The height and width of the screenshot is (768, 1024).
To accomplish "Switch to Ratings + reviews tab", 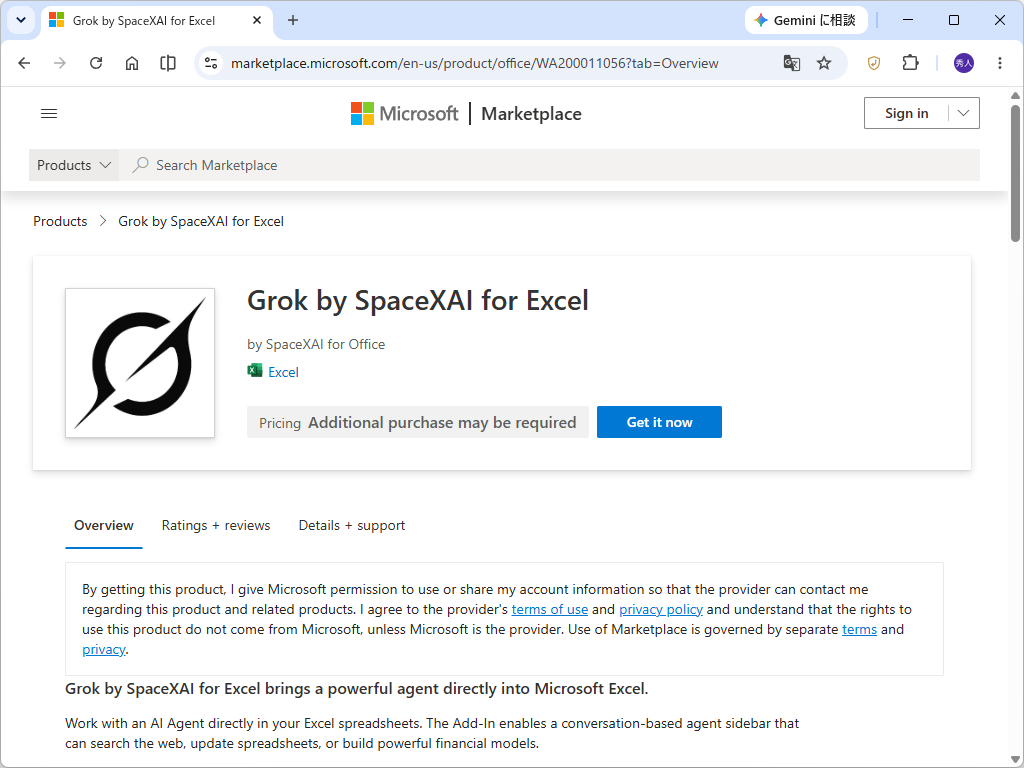I will click(216, 526).
